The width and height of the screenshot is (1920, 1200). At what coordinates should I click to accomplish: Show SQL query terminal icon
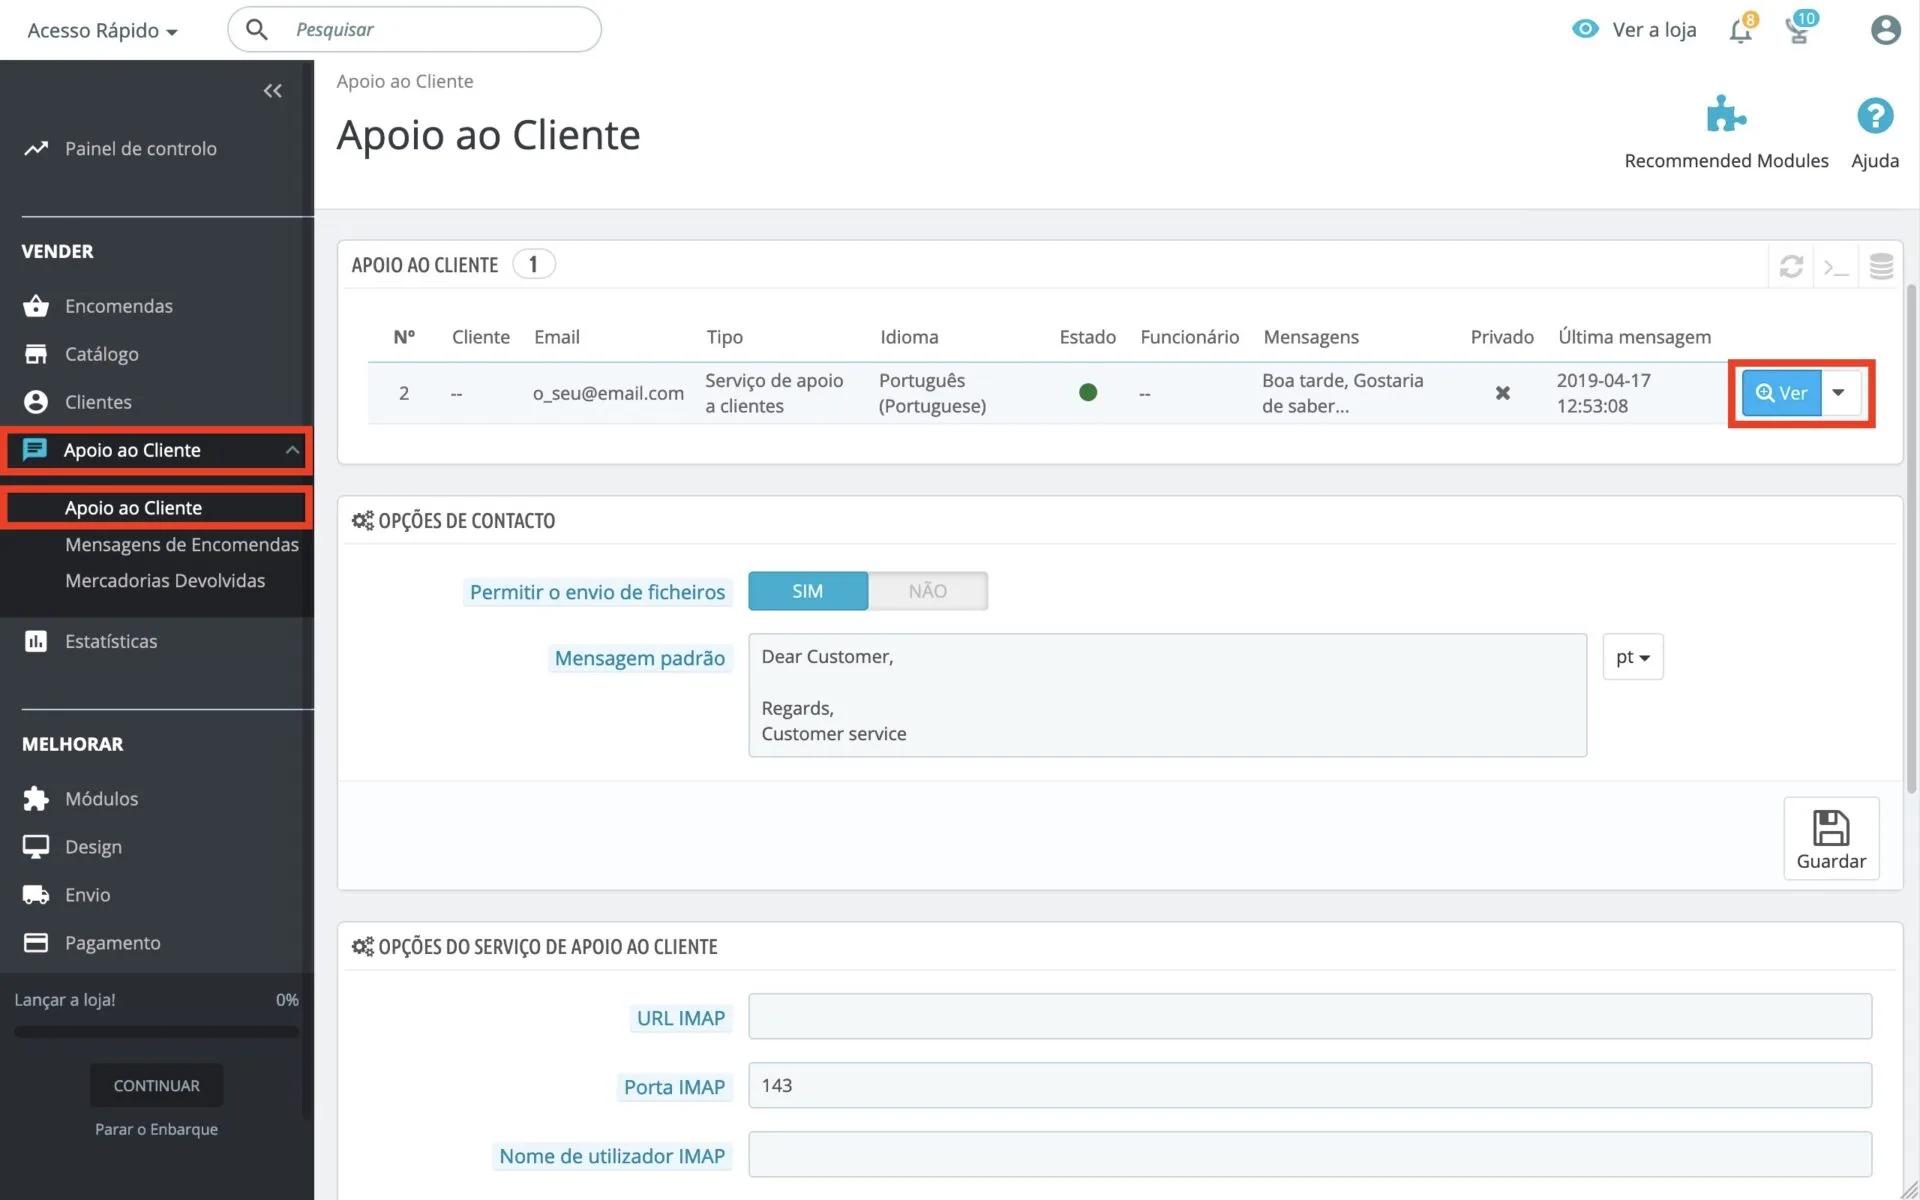pos(1836,266)
